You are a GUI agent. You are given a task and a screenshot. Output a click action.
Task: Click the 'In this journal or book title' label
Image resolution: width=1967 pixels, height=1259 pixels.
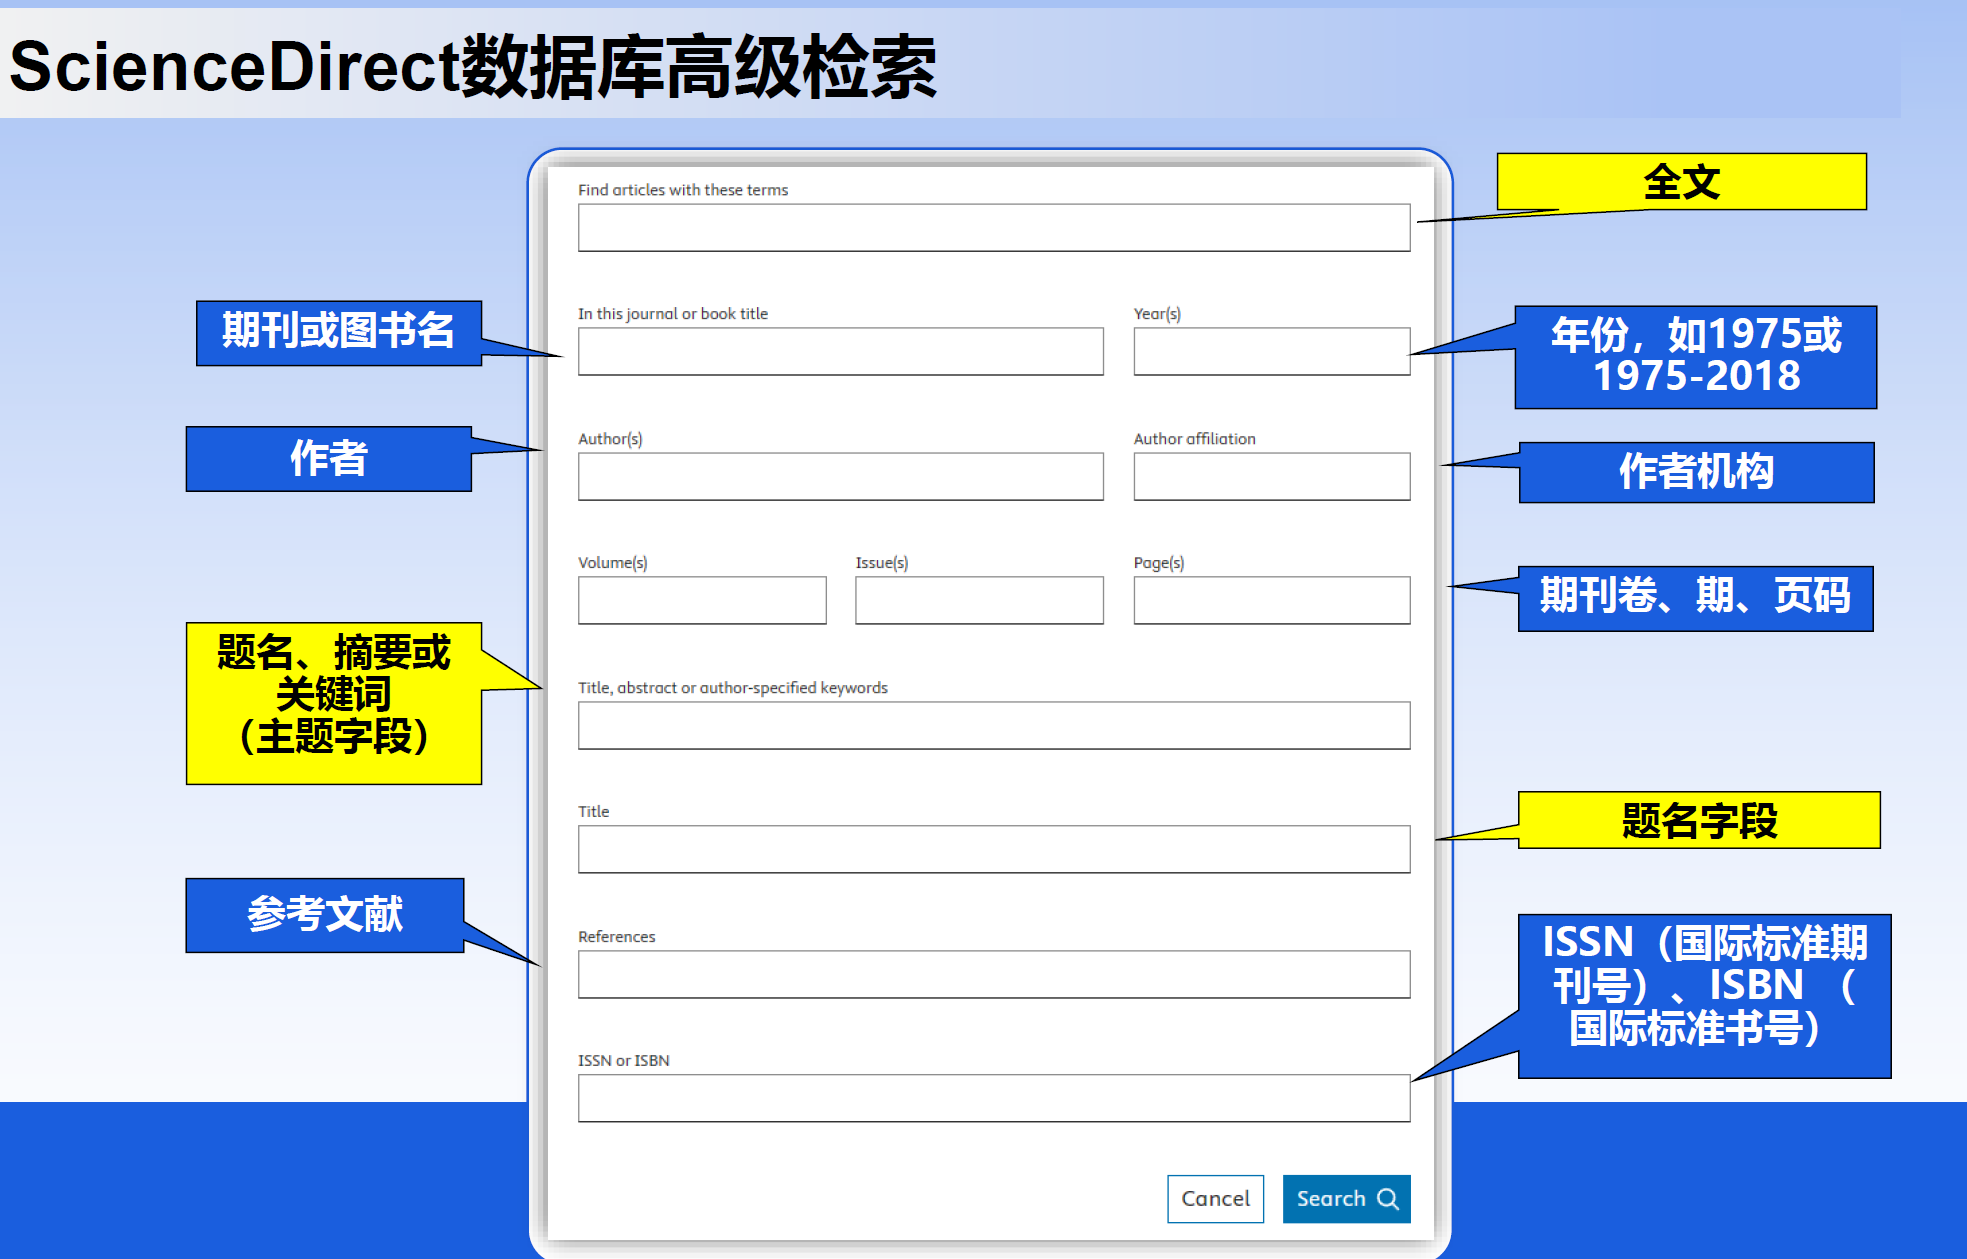click(673, 314)
